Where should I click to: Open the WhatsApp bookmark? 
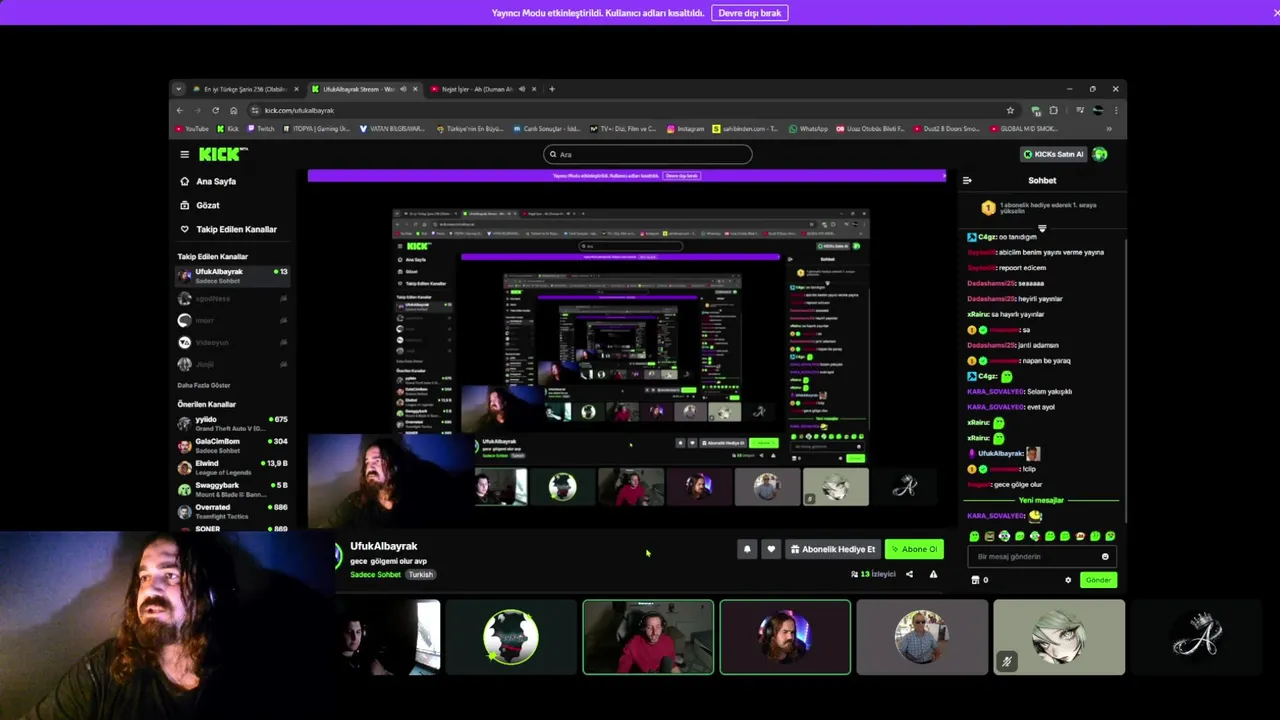coord(808,129)
